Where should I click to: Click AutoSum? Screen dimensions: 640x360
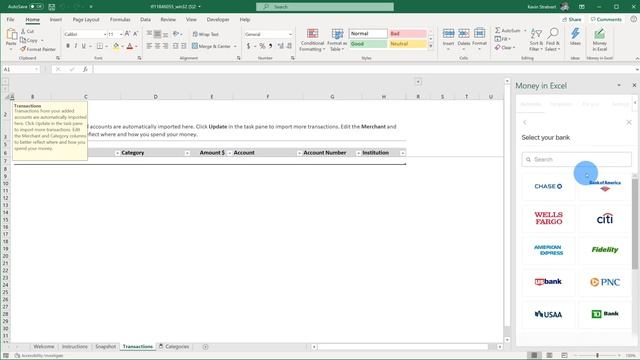point(508,31)
